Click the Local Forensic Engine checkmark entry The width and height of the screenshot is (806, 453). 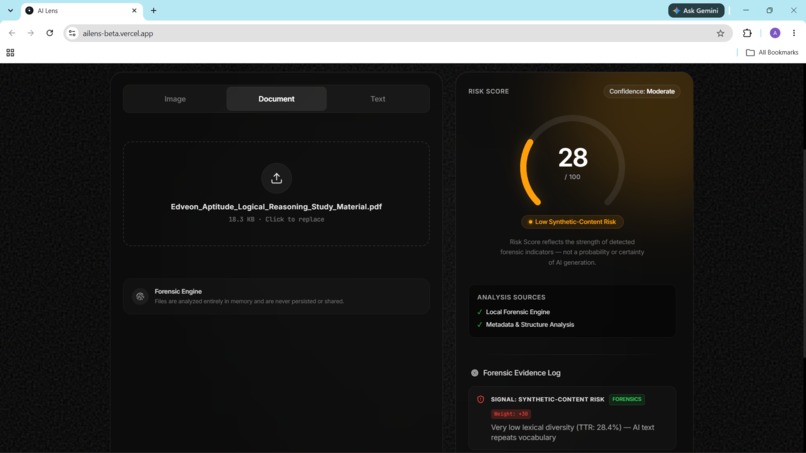tap(514, 312)
